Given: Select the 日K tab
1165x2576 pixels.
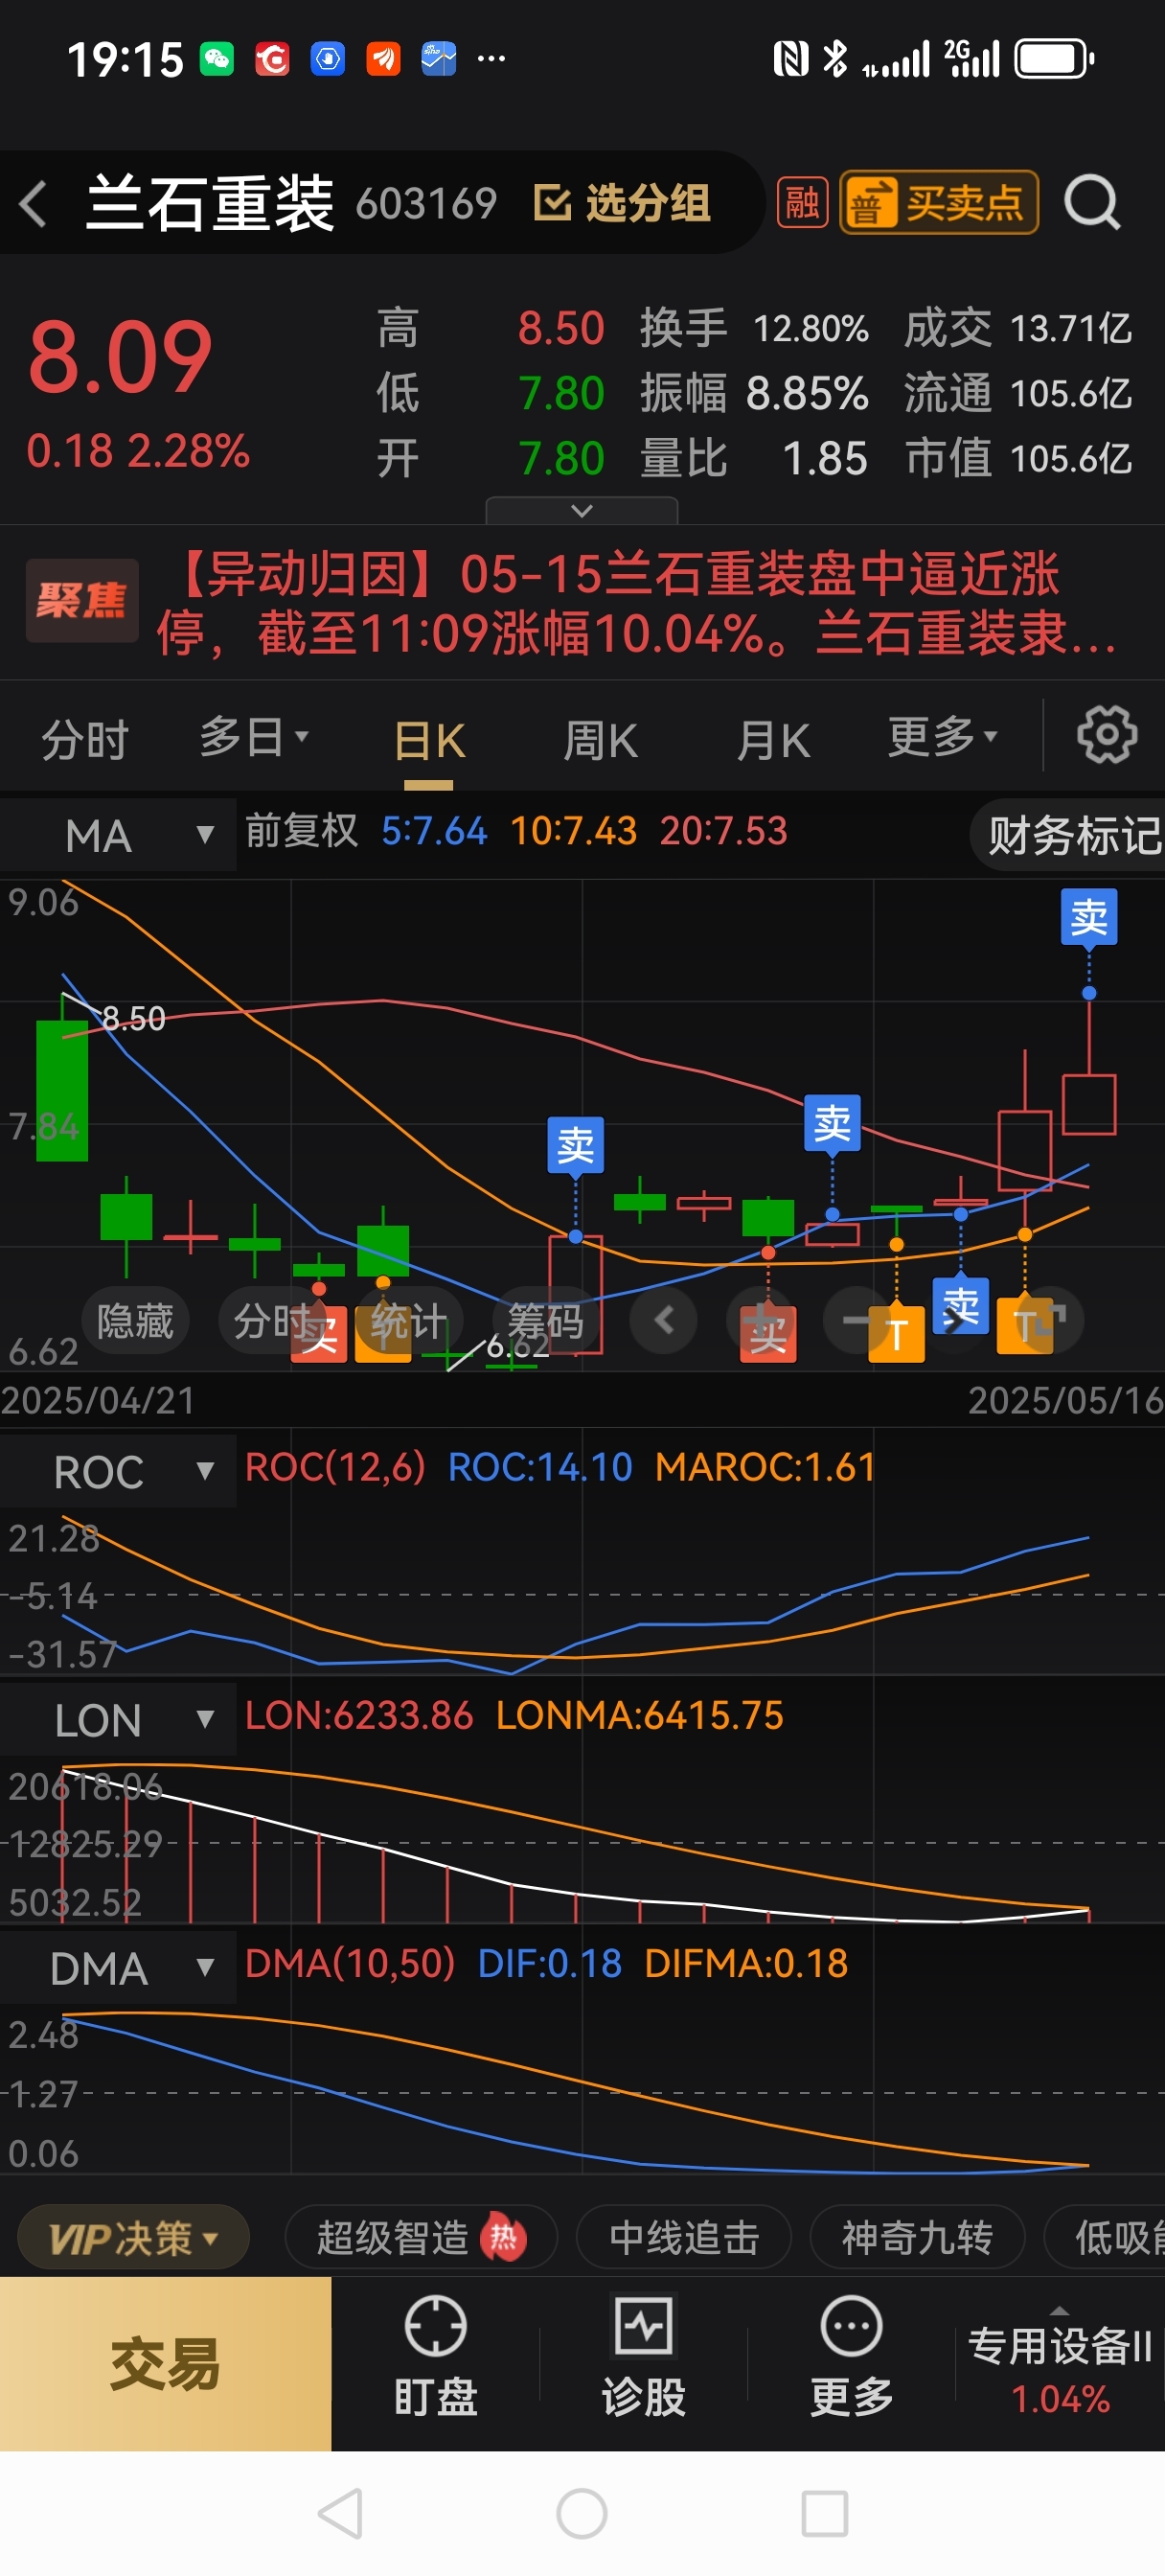Looking at the screenshot, I should point(429,742).
